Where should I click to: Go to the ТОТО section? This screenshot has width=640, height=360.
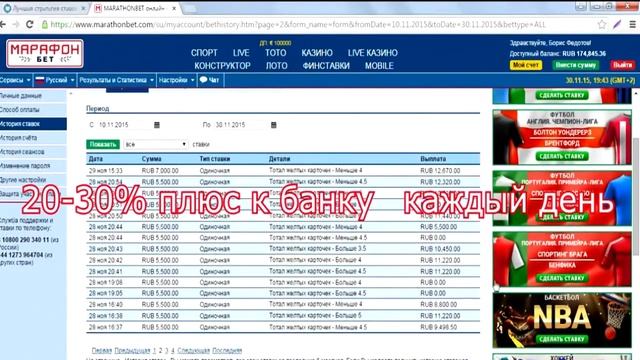pyautogui.click(x=276, y=53)
